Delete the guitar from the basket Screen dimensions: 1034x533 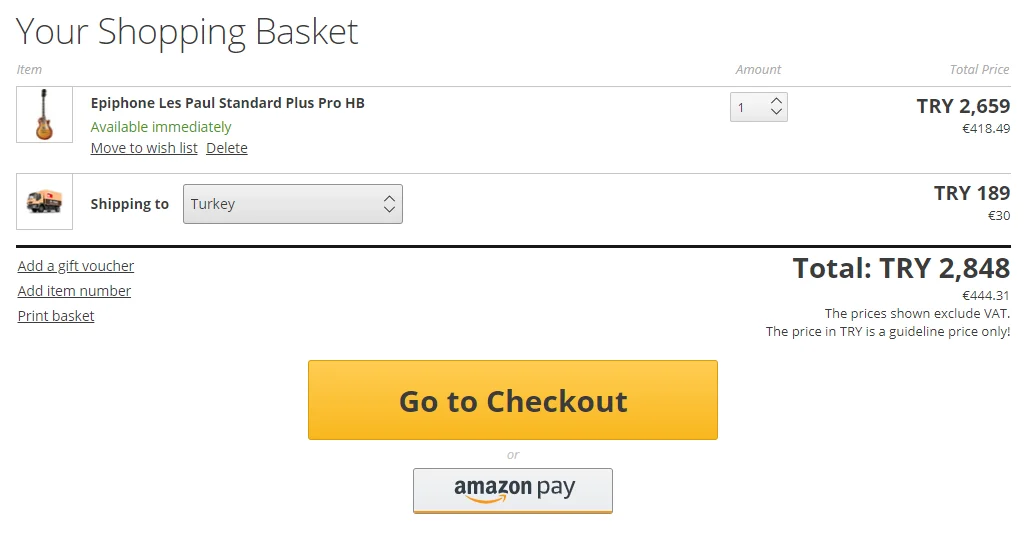tap(227, 148)
